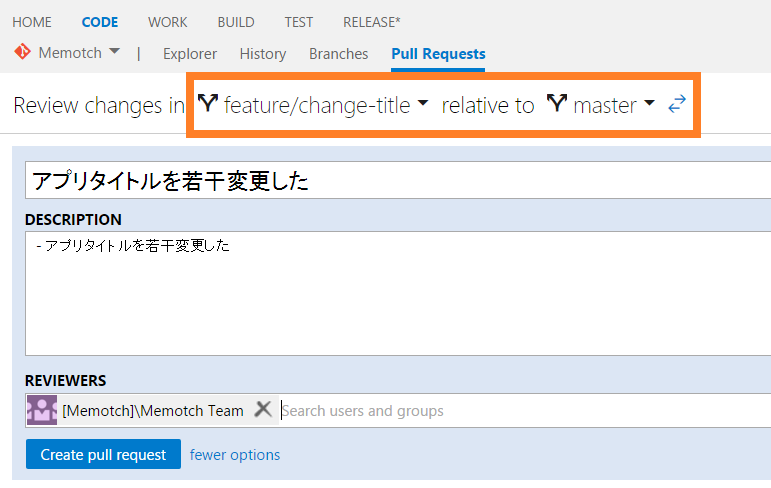Remove Memotch Team reviewer
This screenshot has height=488, width=771.
click(263, 409)
